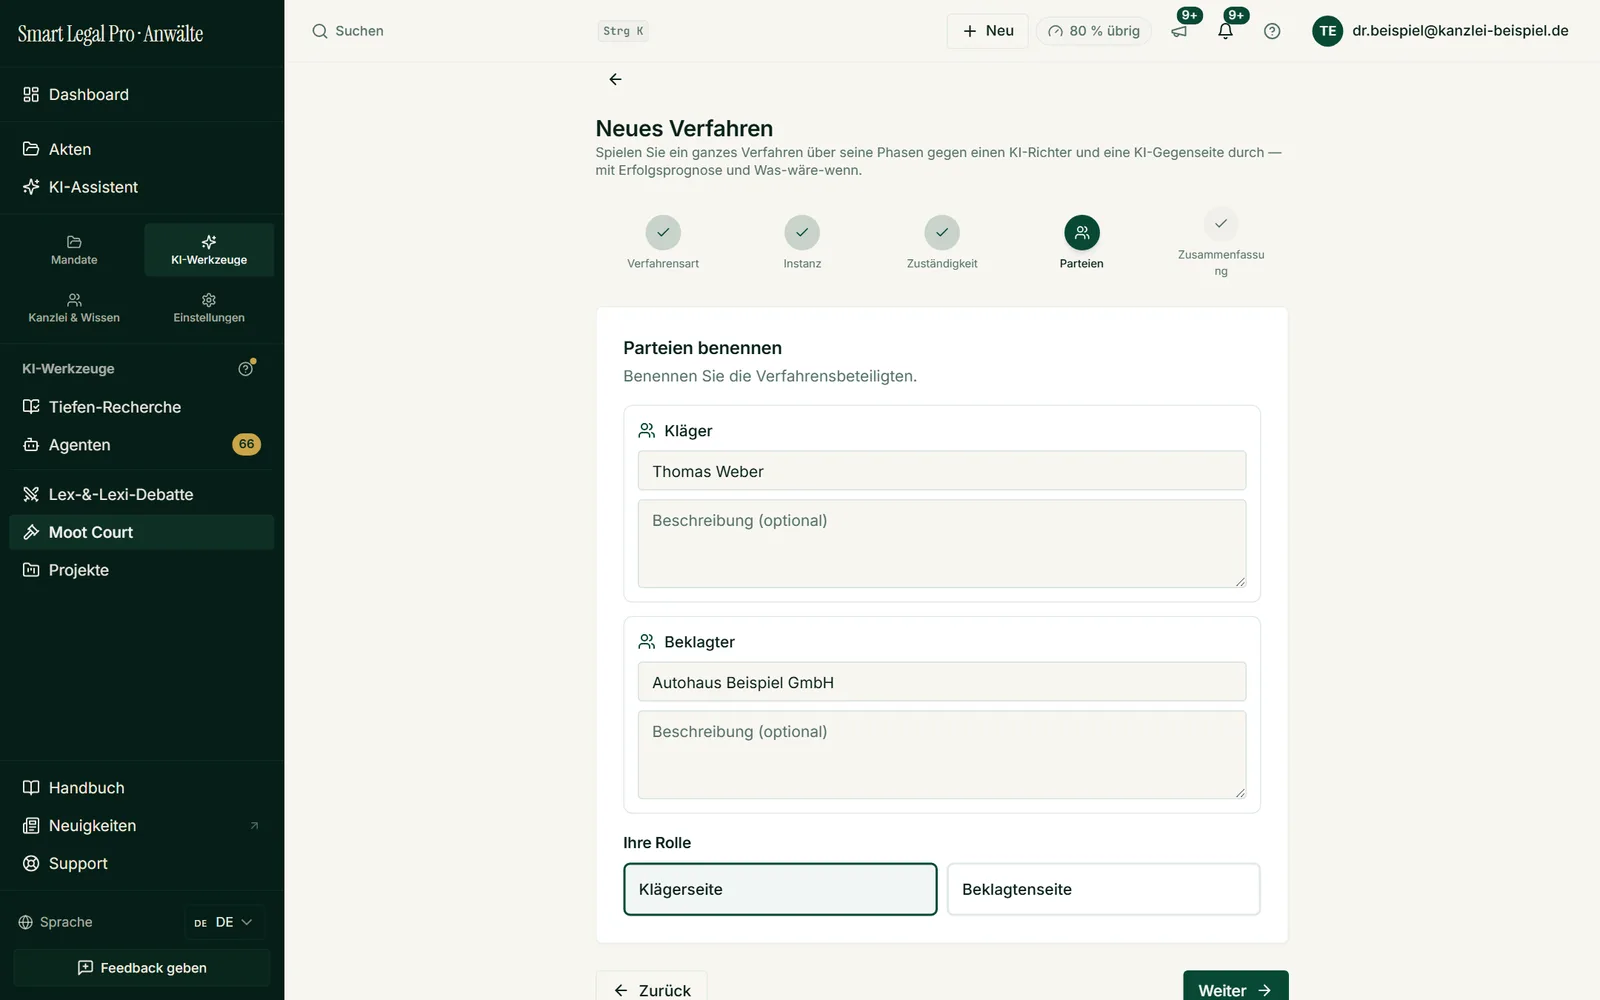This screenshot has width=1600, height=1000.
Task: Click the Beklagter Beschreibung text area
Action: [x=942, y=754]
